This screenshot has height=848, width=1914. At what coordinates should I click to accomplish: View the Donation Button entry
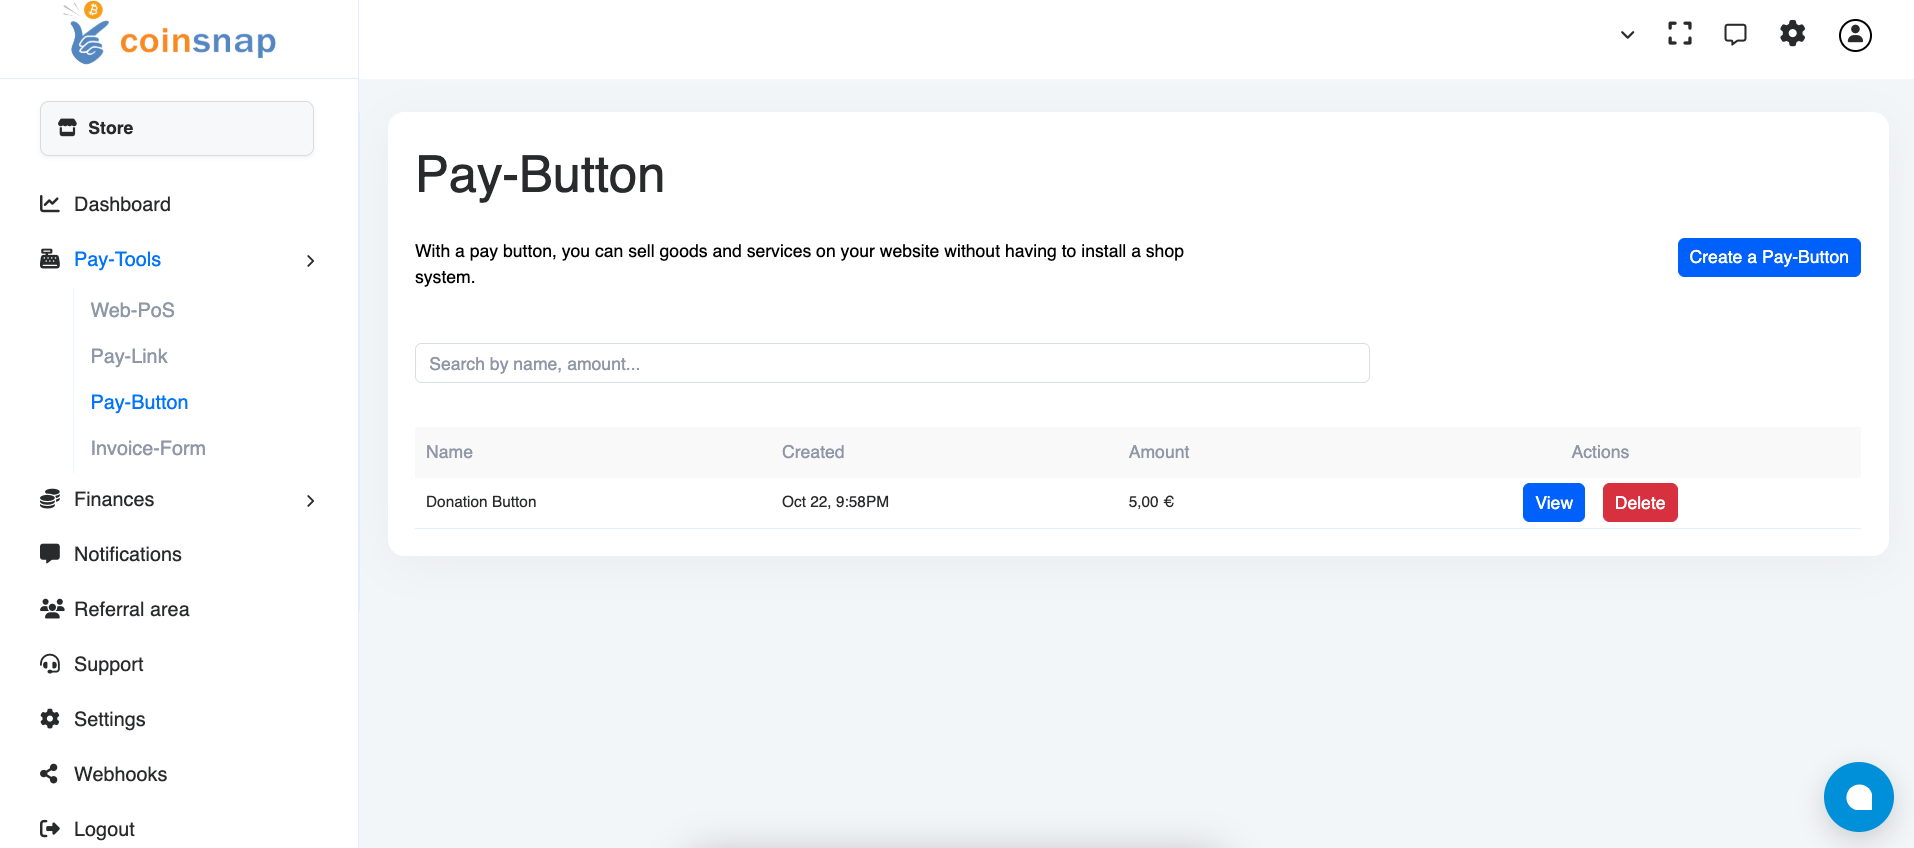(x=1553, y=503)
